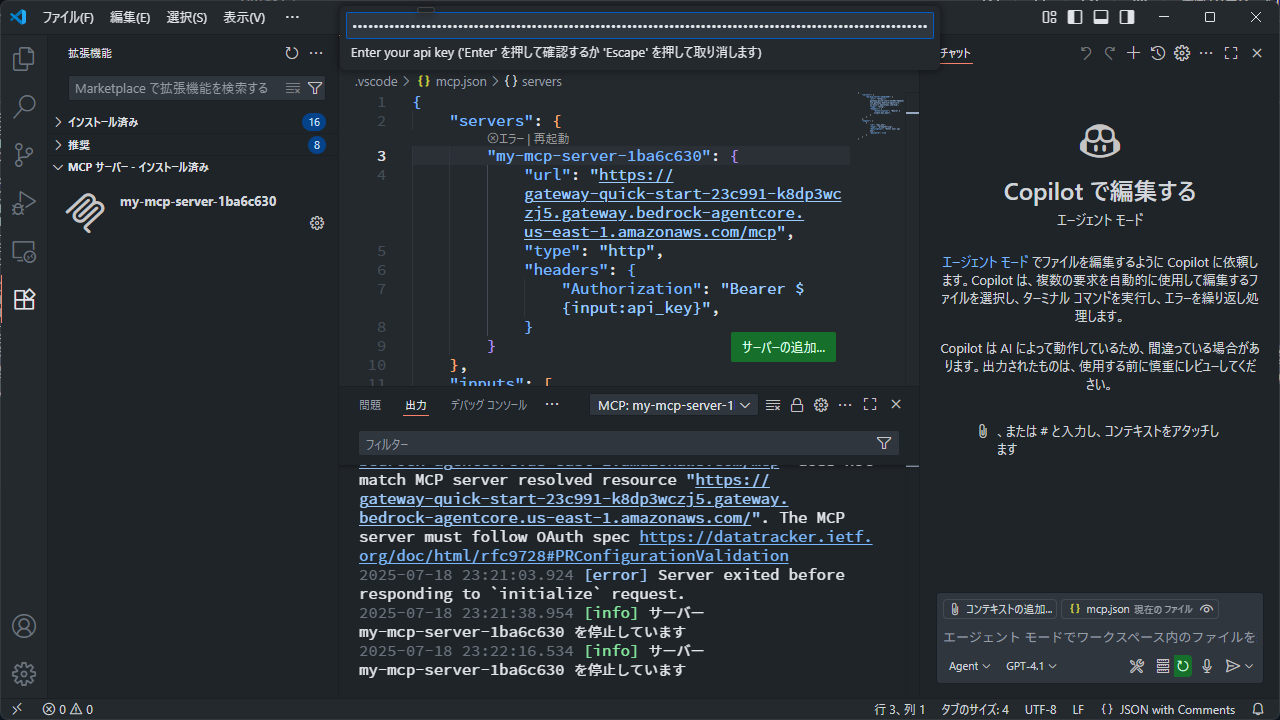Image resolution: width=1280 pixels, height=720 pixels.
Task: Filter output with funnel icon
Action: [884, 443]
